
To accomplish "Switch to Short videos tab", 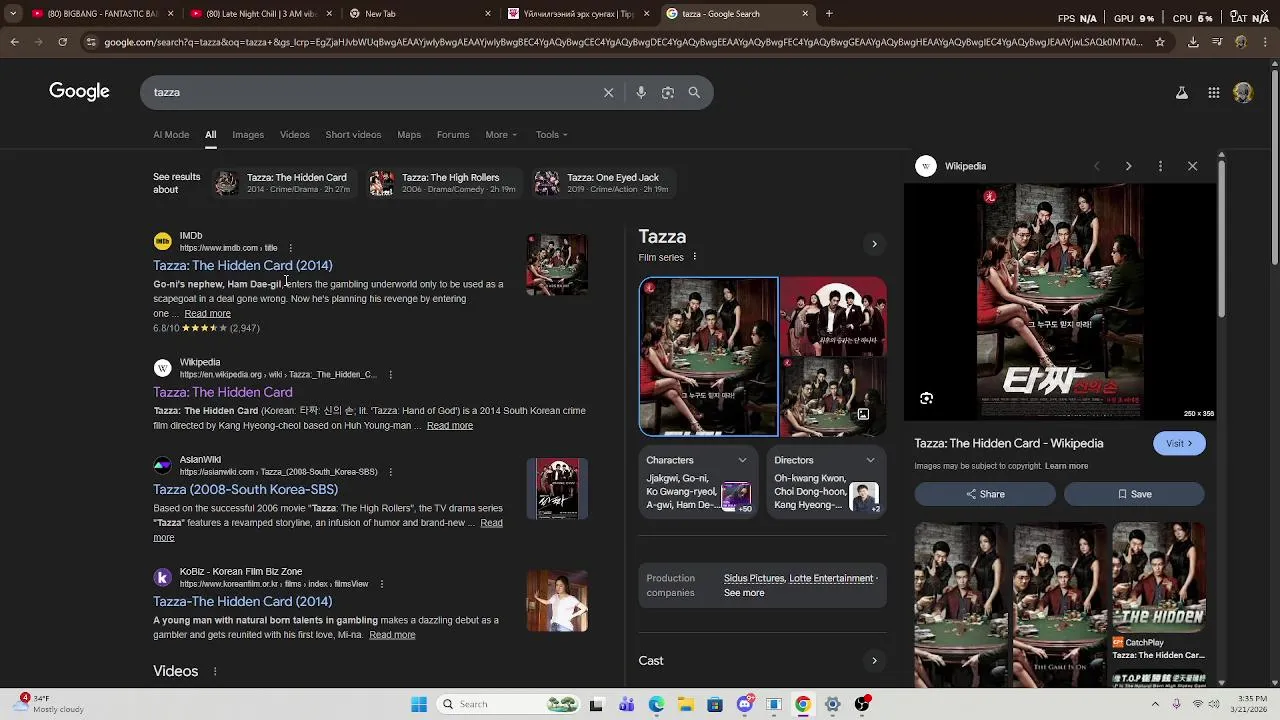I will point(353,134).
